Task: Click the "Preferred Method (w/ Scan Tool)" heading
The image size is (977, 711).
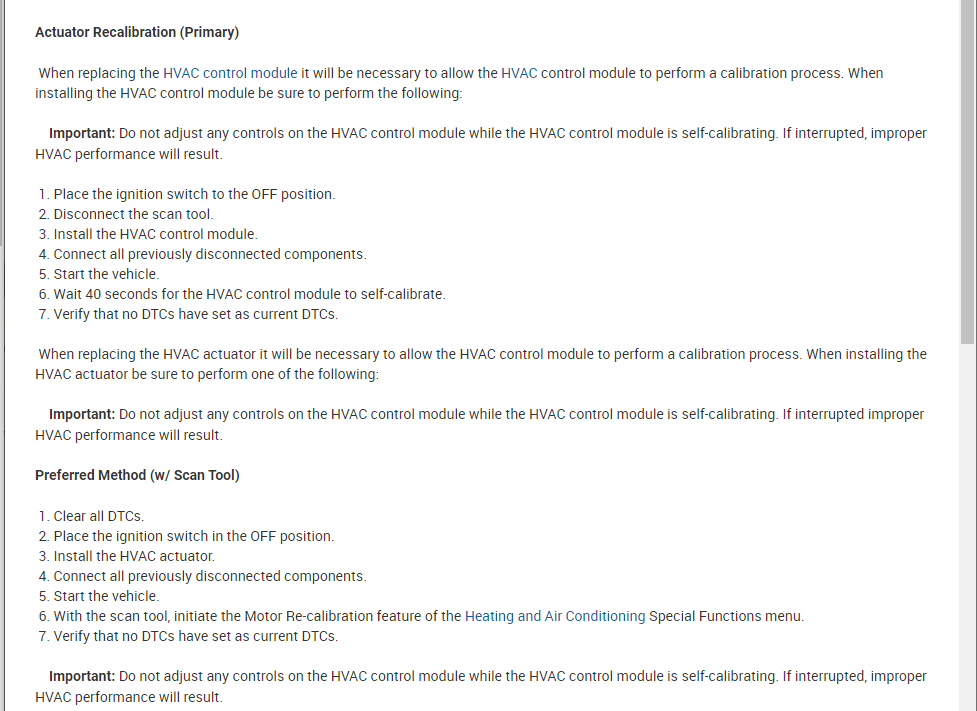Action: click(137, 475)
